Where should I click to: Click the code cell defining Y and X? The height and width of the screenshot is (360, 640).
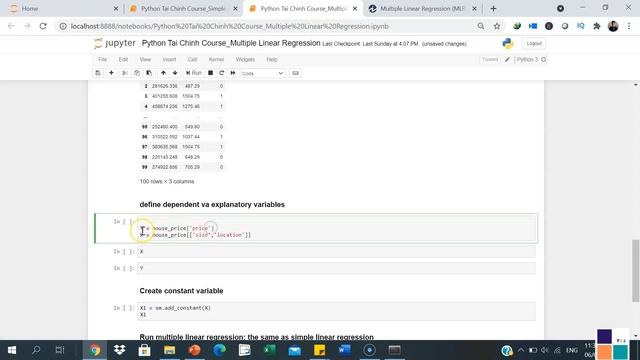[x=337, y=229]
